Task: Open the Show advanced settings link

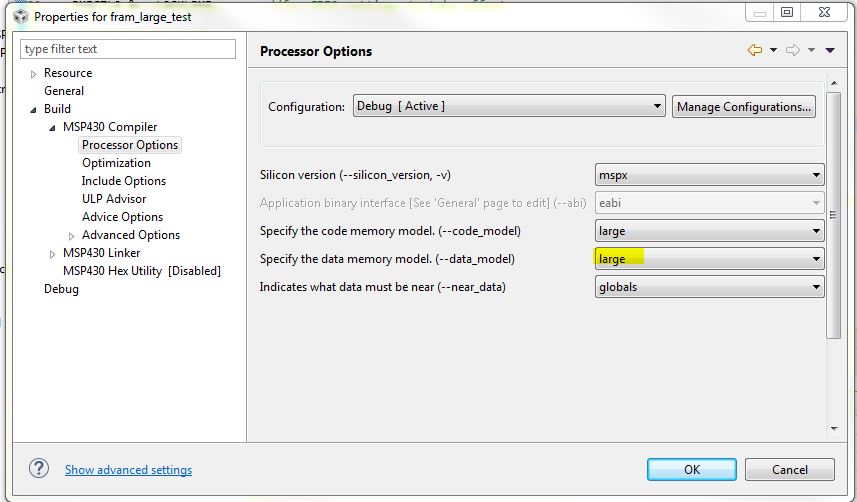Action: tap(128, 470)
